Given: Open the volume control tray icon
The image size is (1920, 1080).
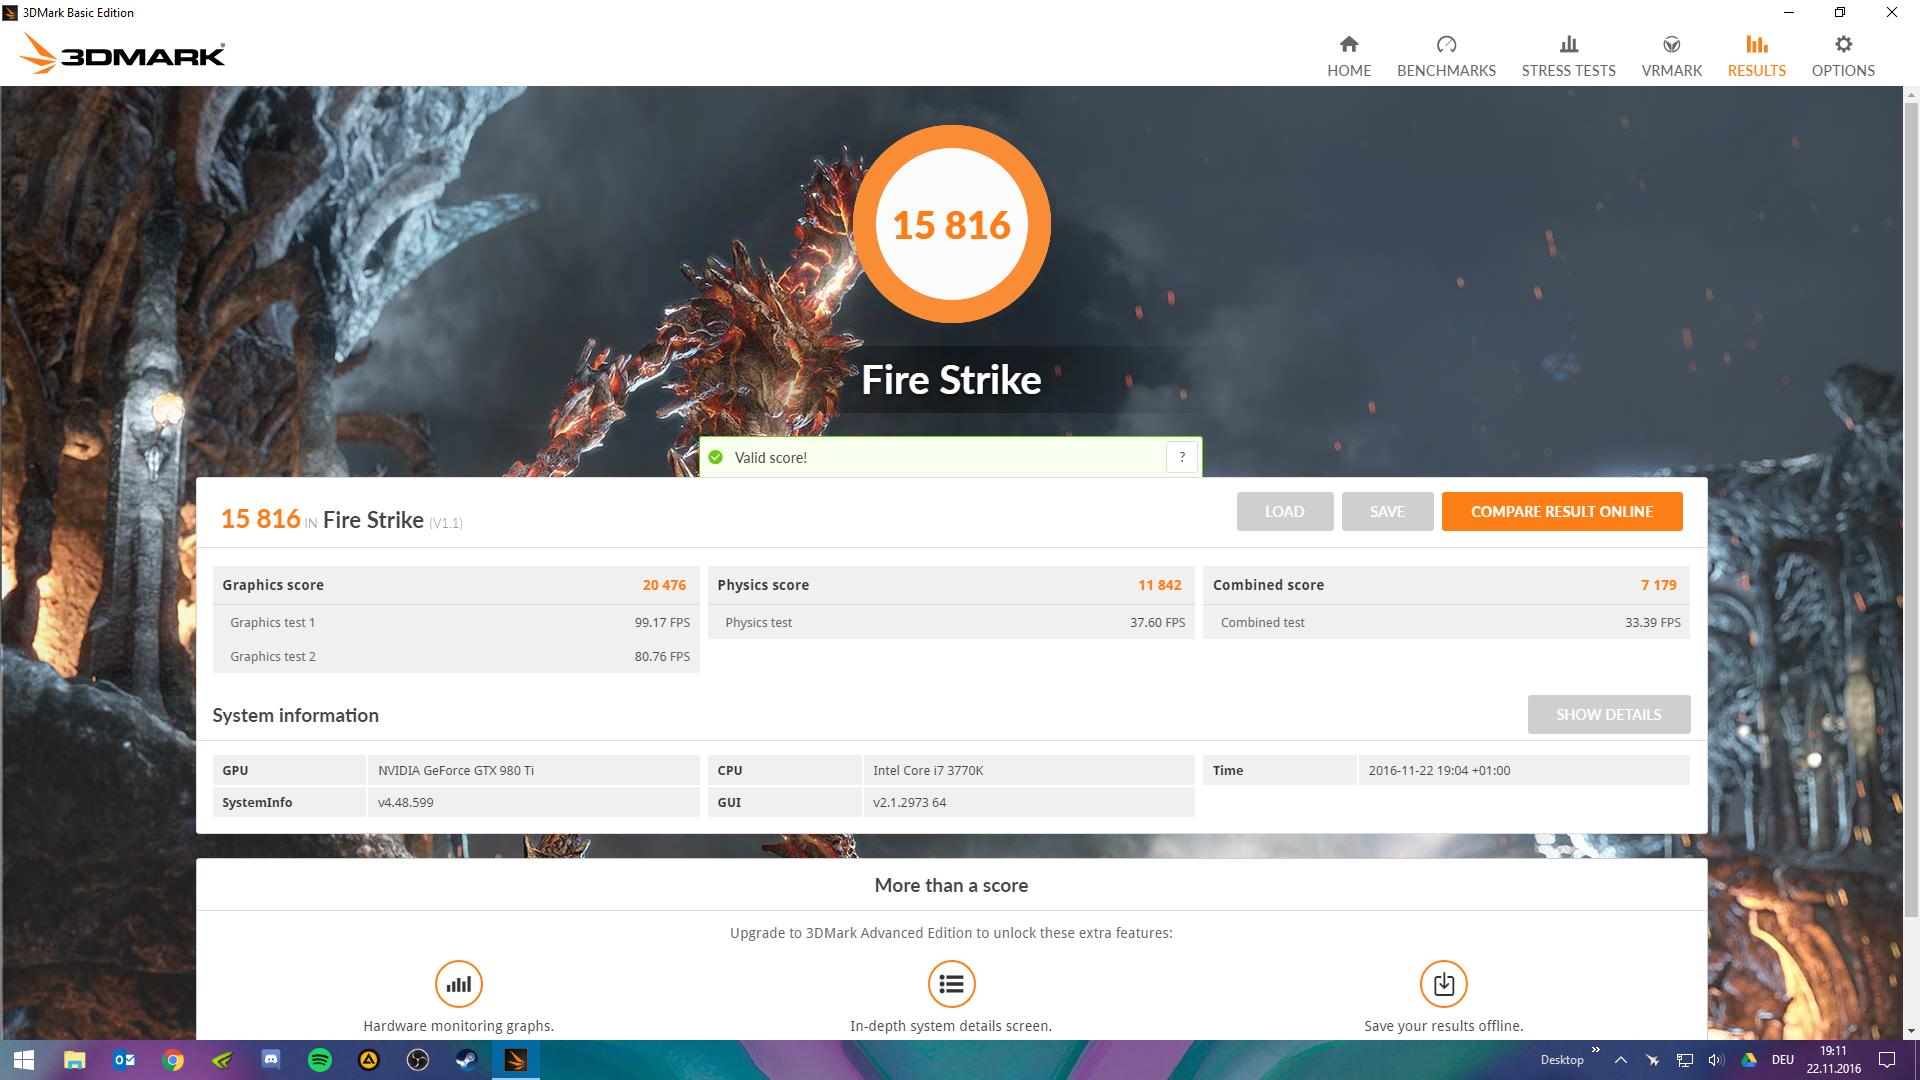Looking at the screenshot, I should pyautogui.click(x=1716, y=1060).
